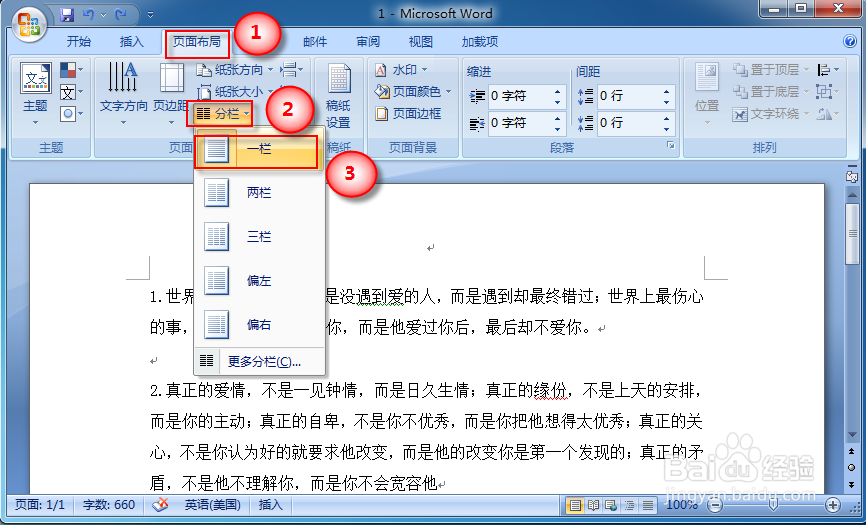Click the Word Help question mark icon

(x=850, y=41)
